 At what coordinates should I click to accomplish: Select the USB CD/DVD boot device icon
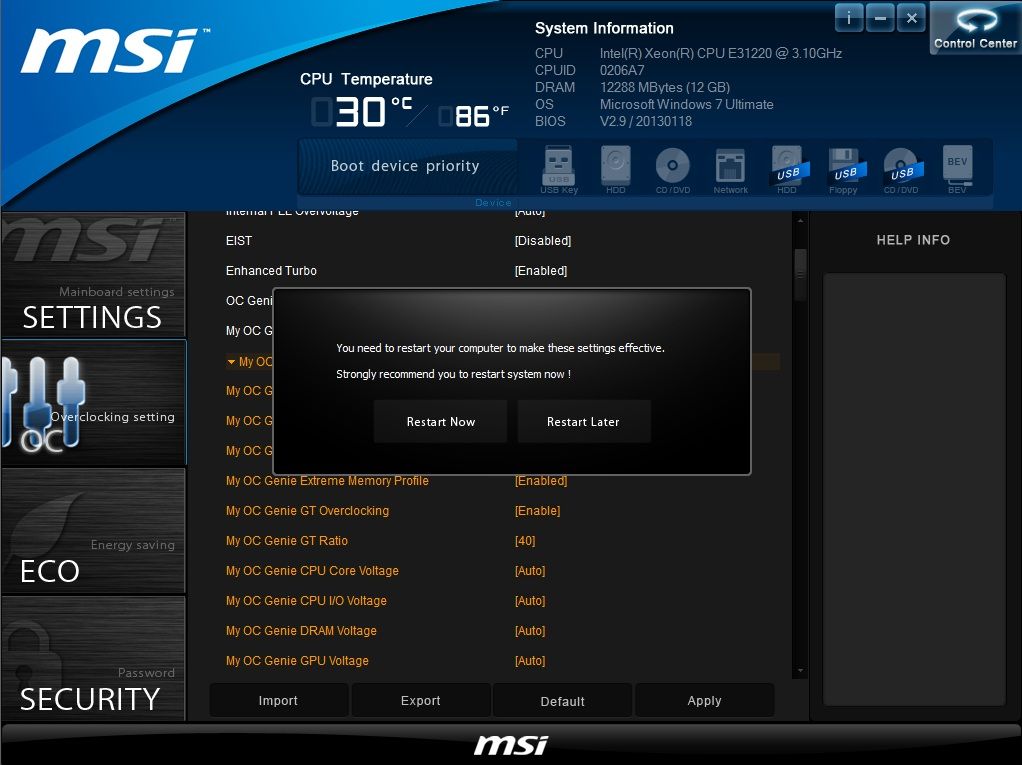[x=901, y=169]
